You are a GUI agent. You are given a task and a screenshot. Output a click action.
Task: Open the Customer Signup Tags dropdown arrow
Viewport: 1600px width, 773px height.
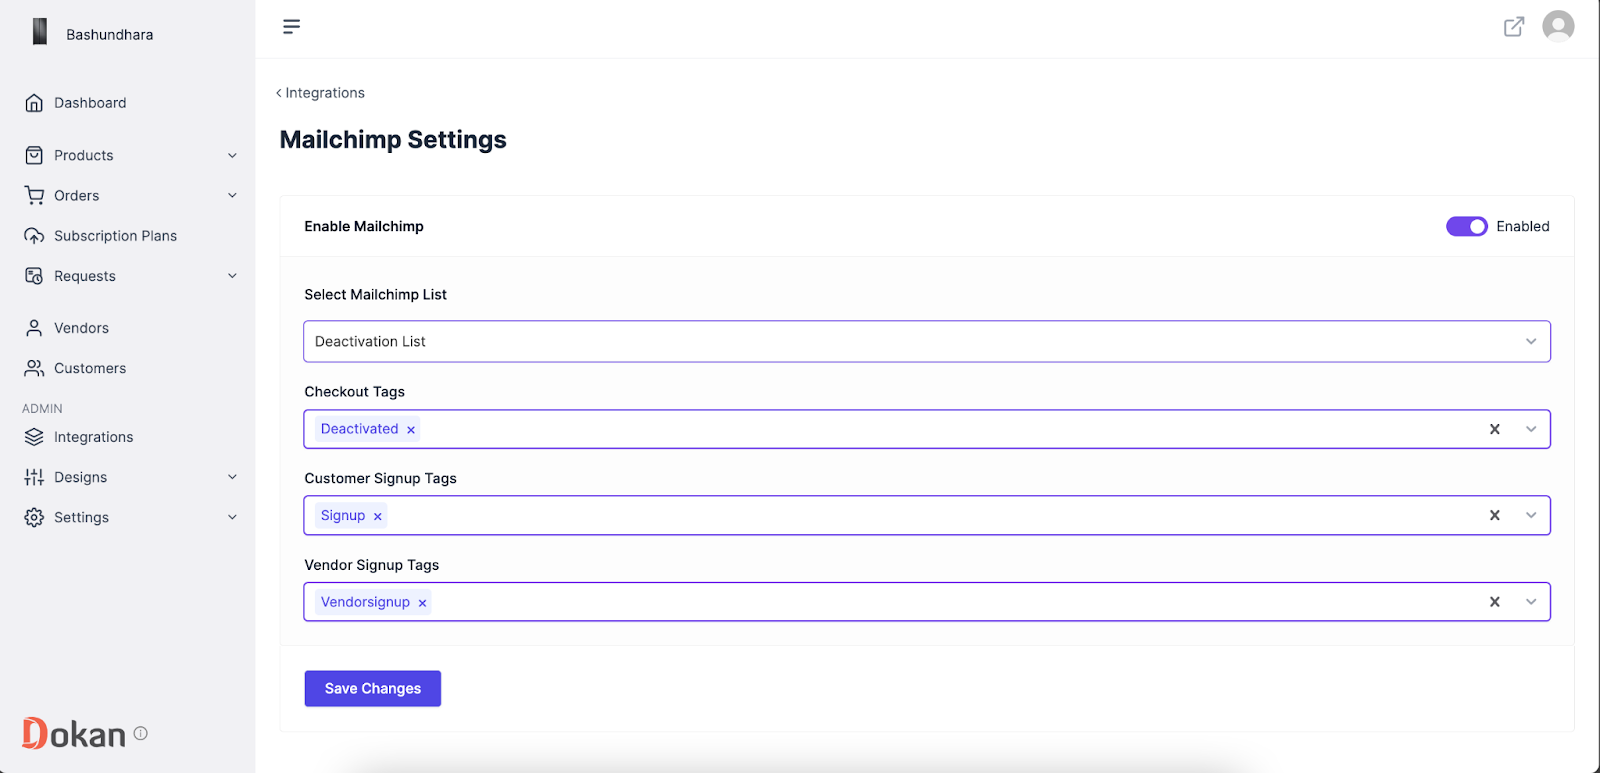pyautogui.click(x=1531, y=515)
